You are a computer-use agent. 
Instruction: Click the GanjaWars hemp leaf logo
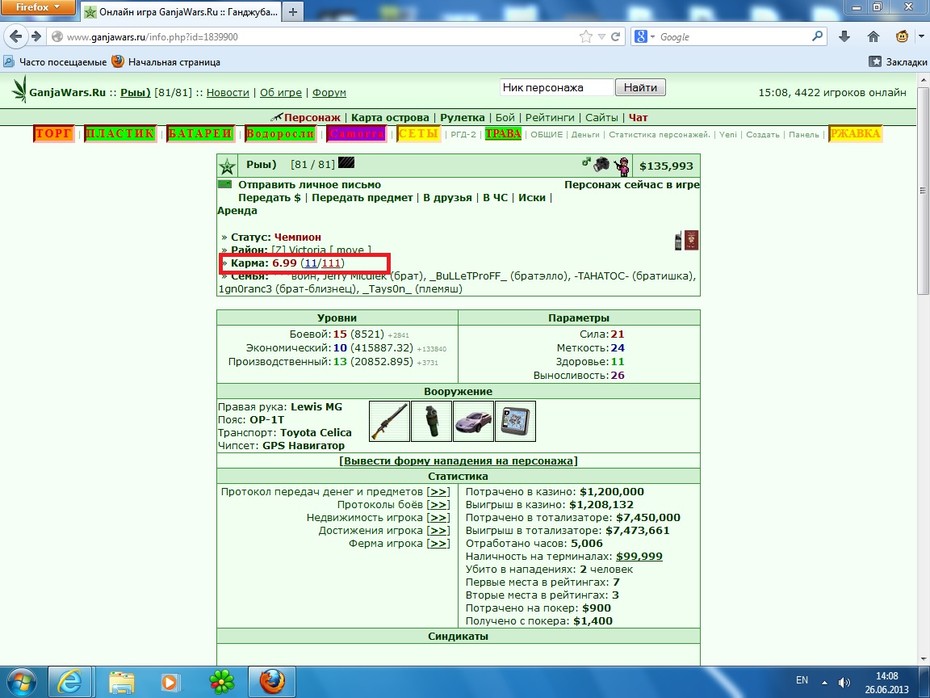point(20,90)
